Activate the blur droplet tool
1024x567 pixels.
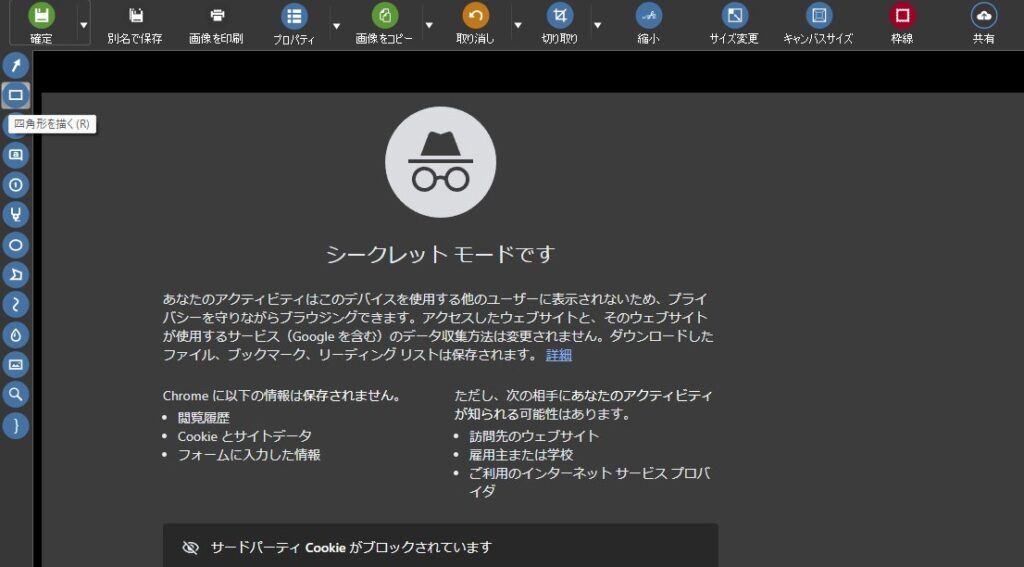[x=16, y=335]
